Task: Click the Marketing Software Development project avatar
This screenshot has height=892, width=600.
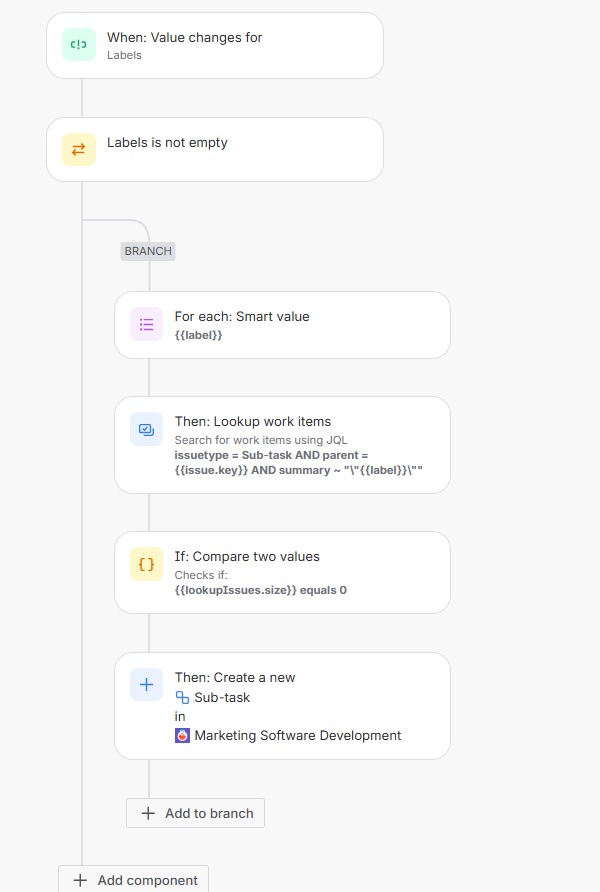Action: point(183,735)
